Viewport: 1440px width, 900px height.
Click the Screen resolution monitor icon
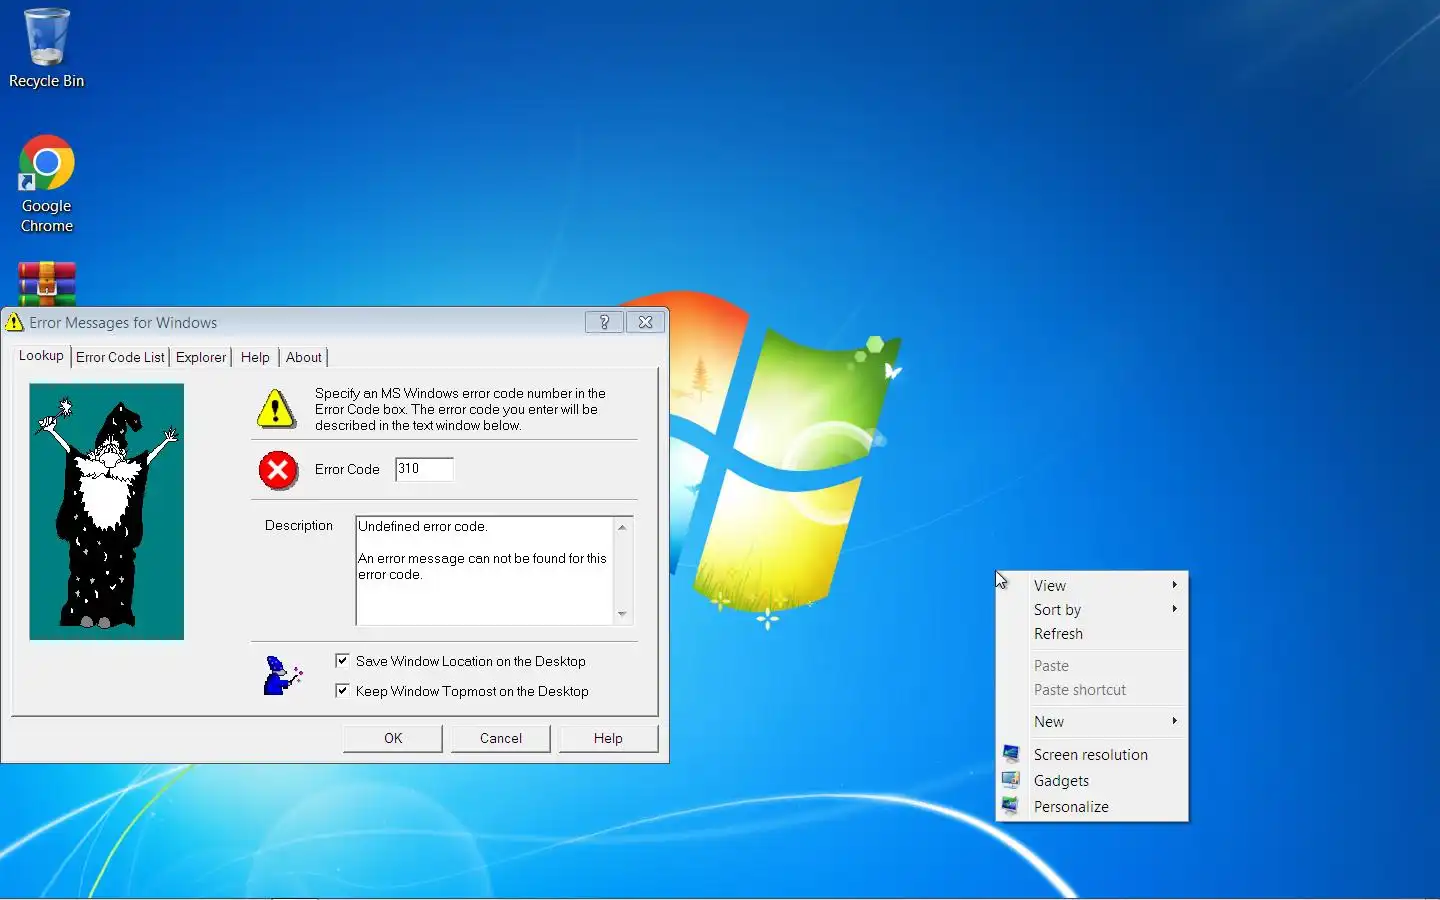[1011, 754]
